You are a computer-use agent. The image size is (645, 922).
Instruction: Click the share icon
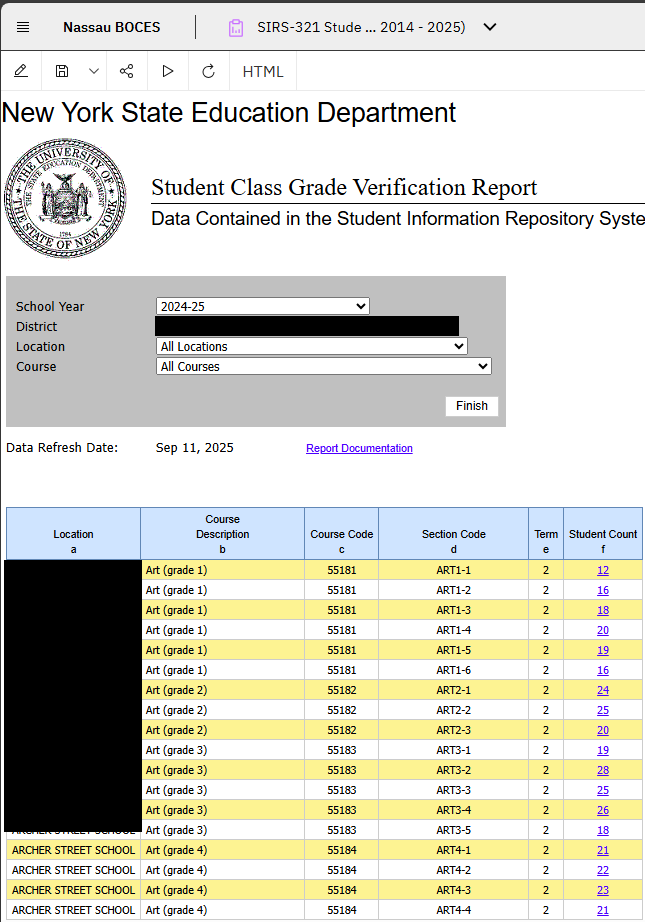[x=126, y=71]
